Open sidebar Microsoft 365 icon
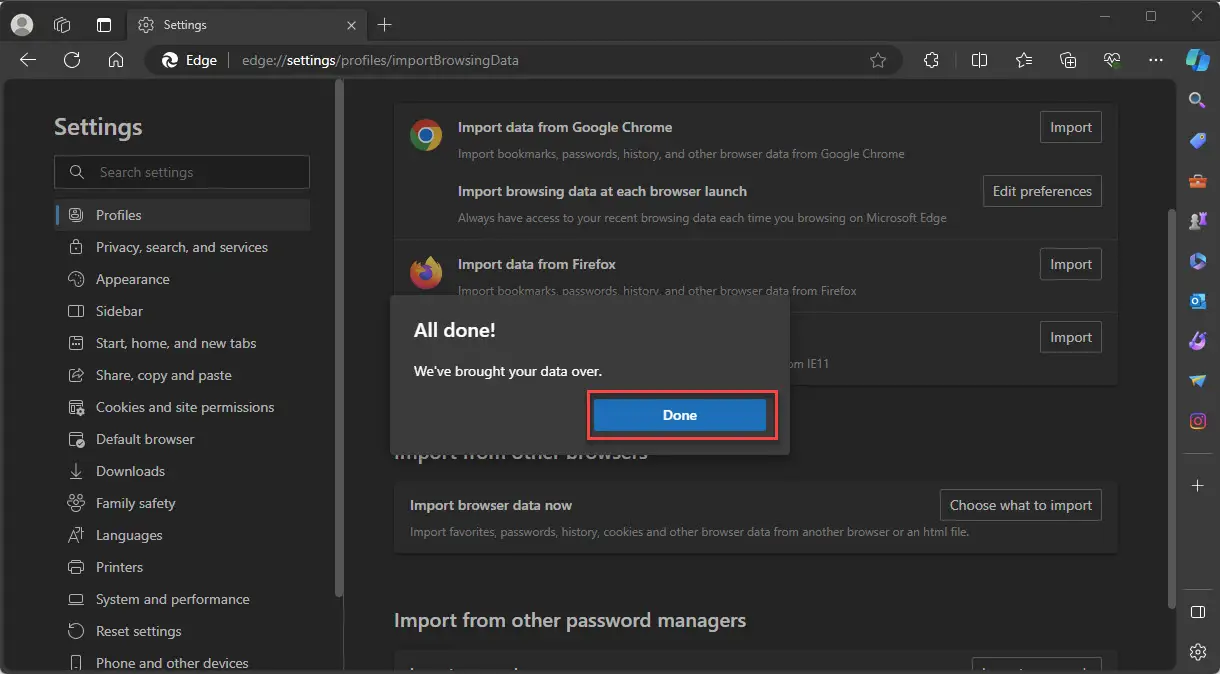Screen dimensions: 1220x674 point(1197,261)
